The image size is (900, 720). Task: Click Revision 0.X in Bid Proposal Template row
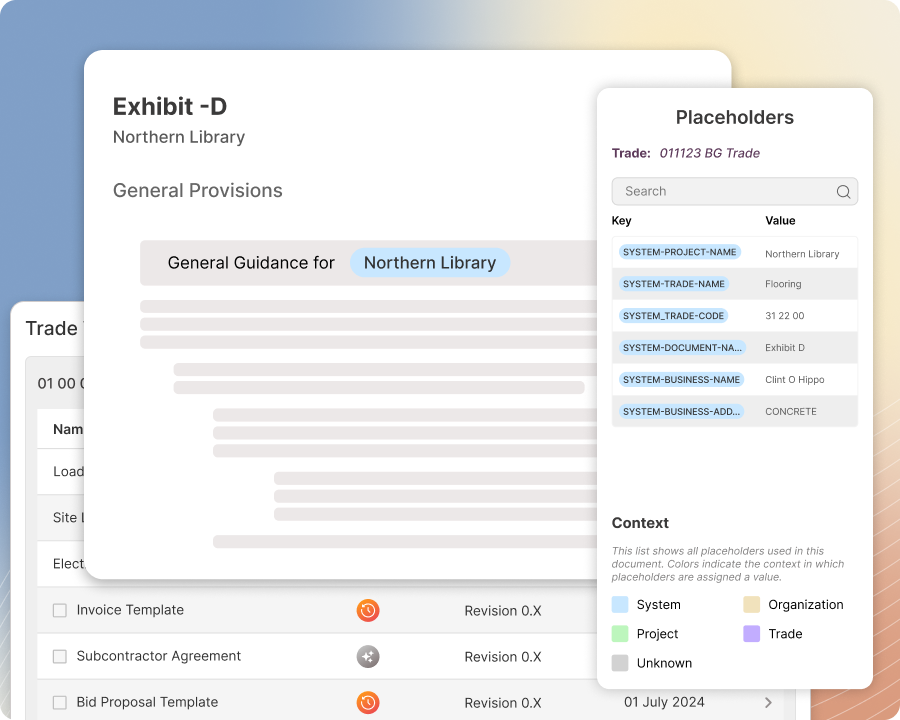pyautogui.click(x=503, y=703)
